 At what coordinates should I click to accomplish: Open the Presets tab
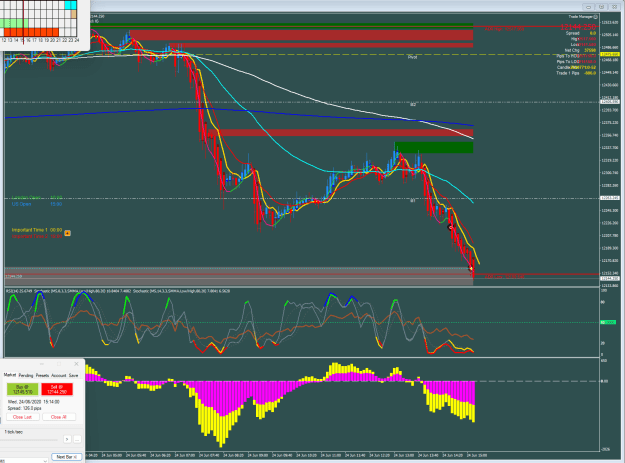[42, 375]
